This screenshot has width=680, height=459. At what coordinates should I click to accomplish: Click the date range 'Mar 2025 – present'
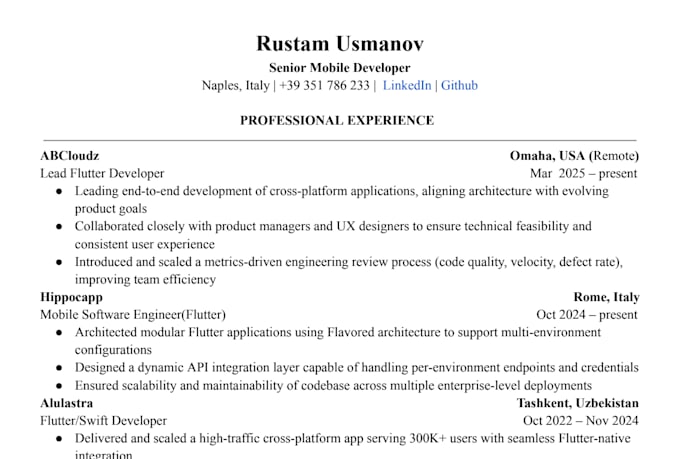pyautogui.click(x=584, y=174)
